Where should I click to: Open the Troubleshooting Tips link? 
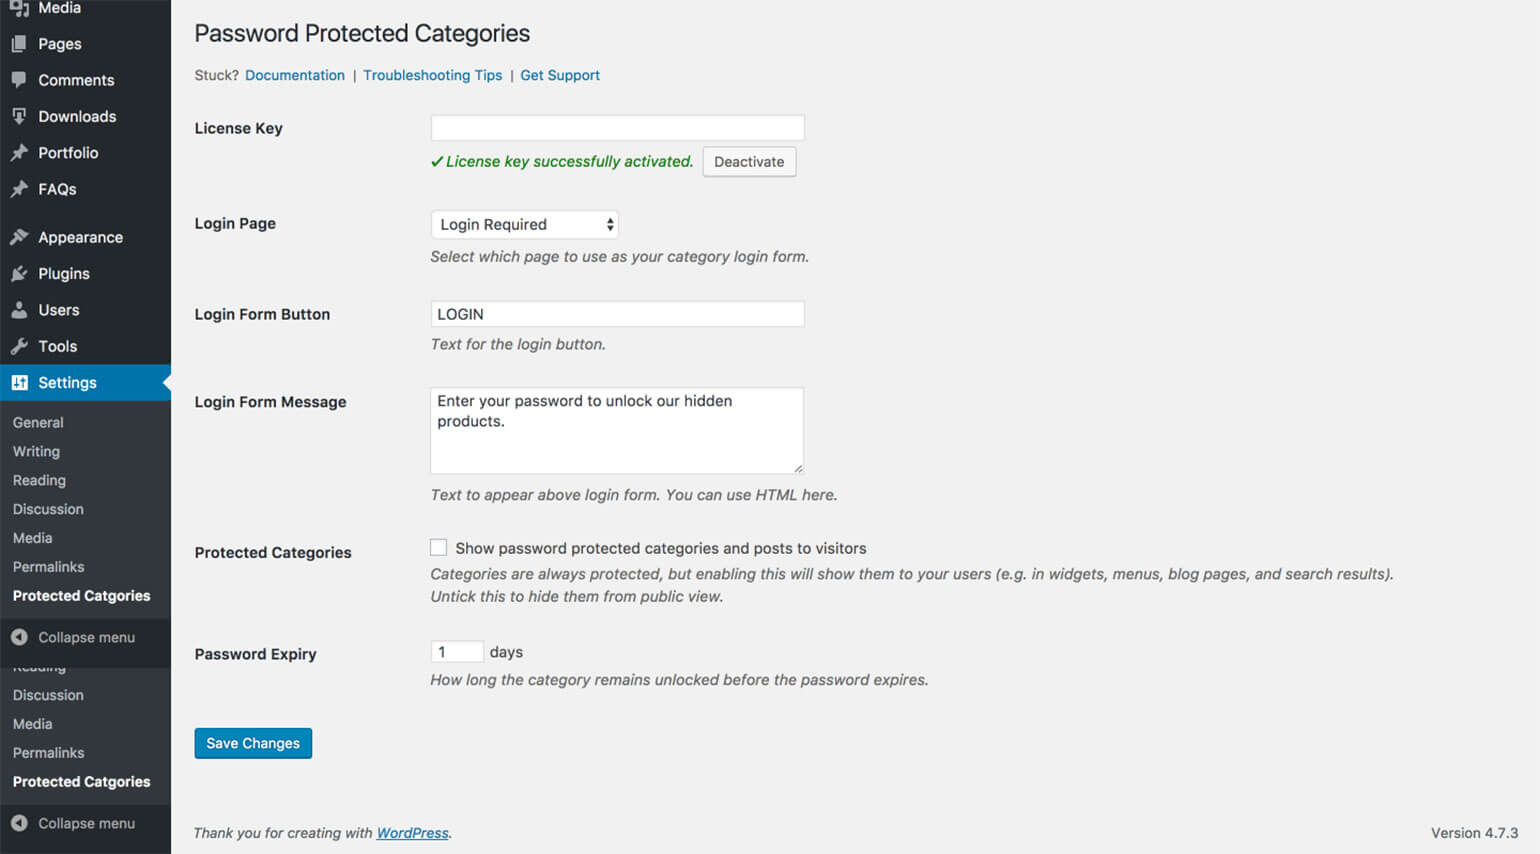click(432, 75)
